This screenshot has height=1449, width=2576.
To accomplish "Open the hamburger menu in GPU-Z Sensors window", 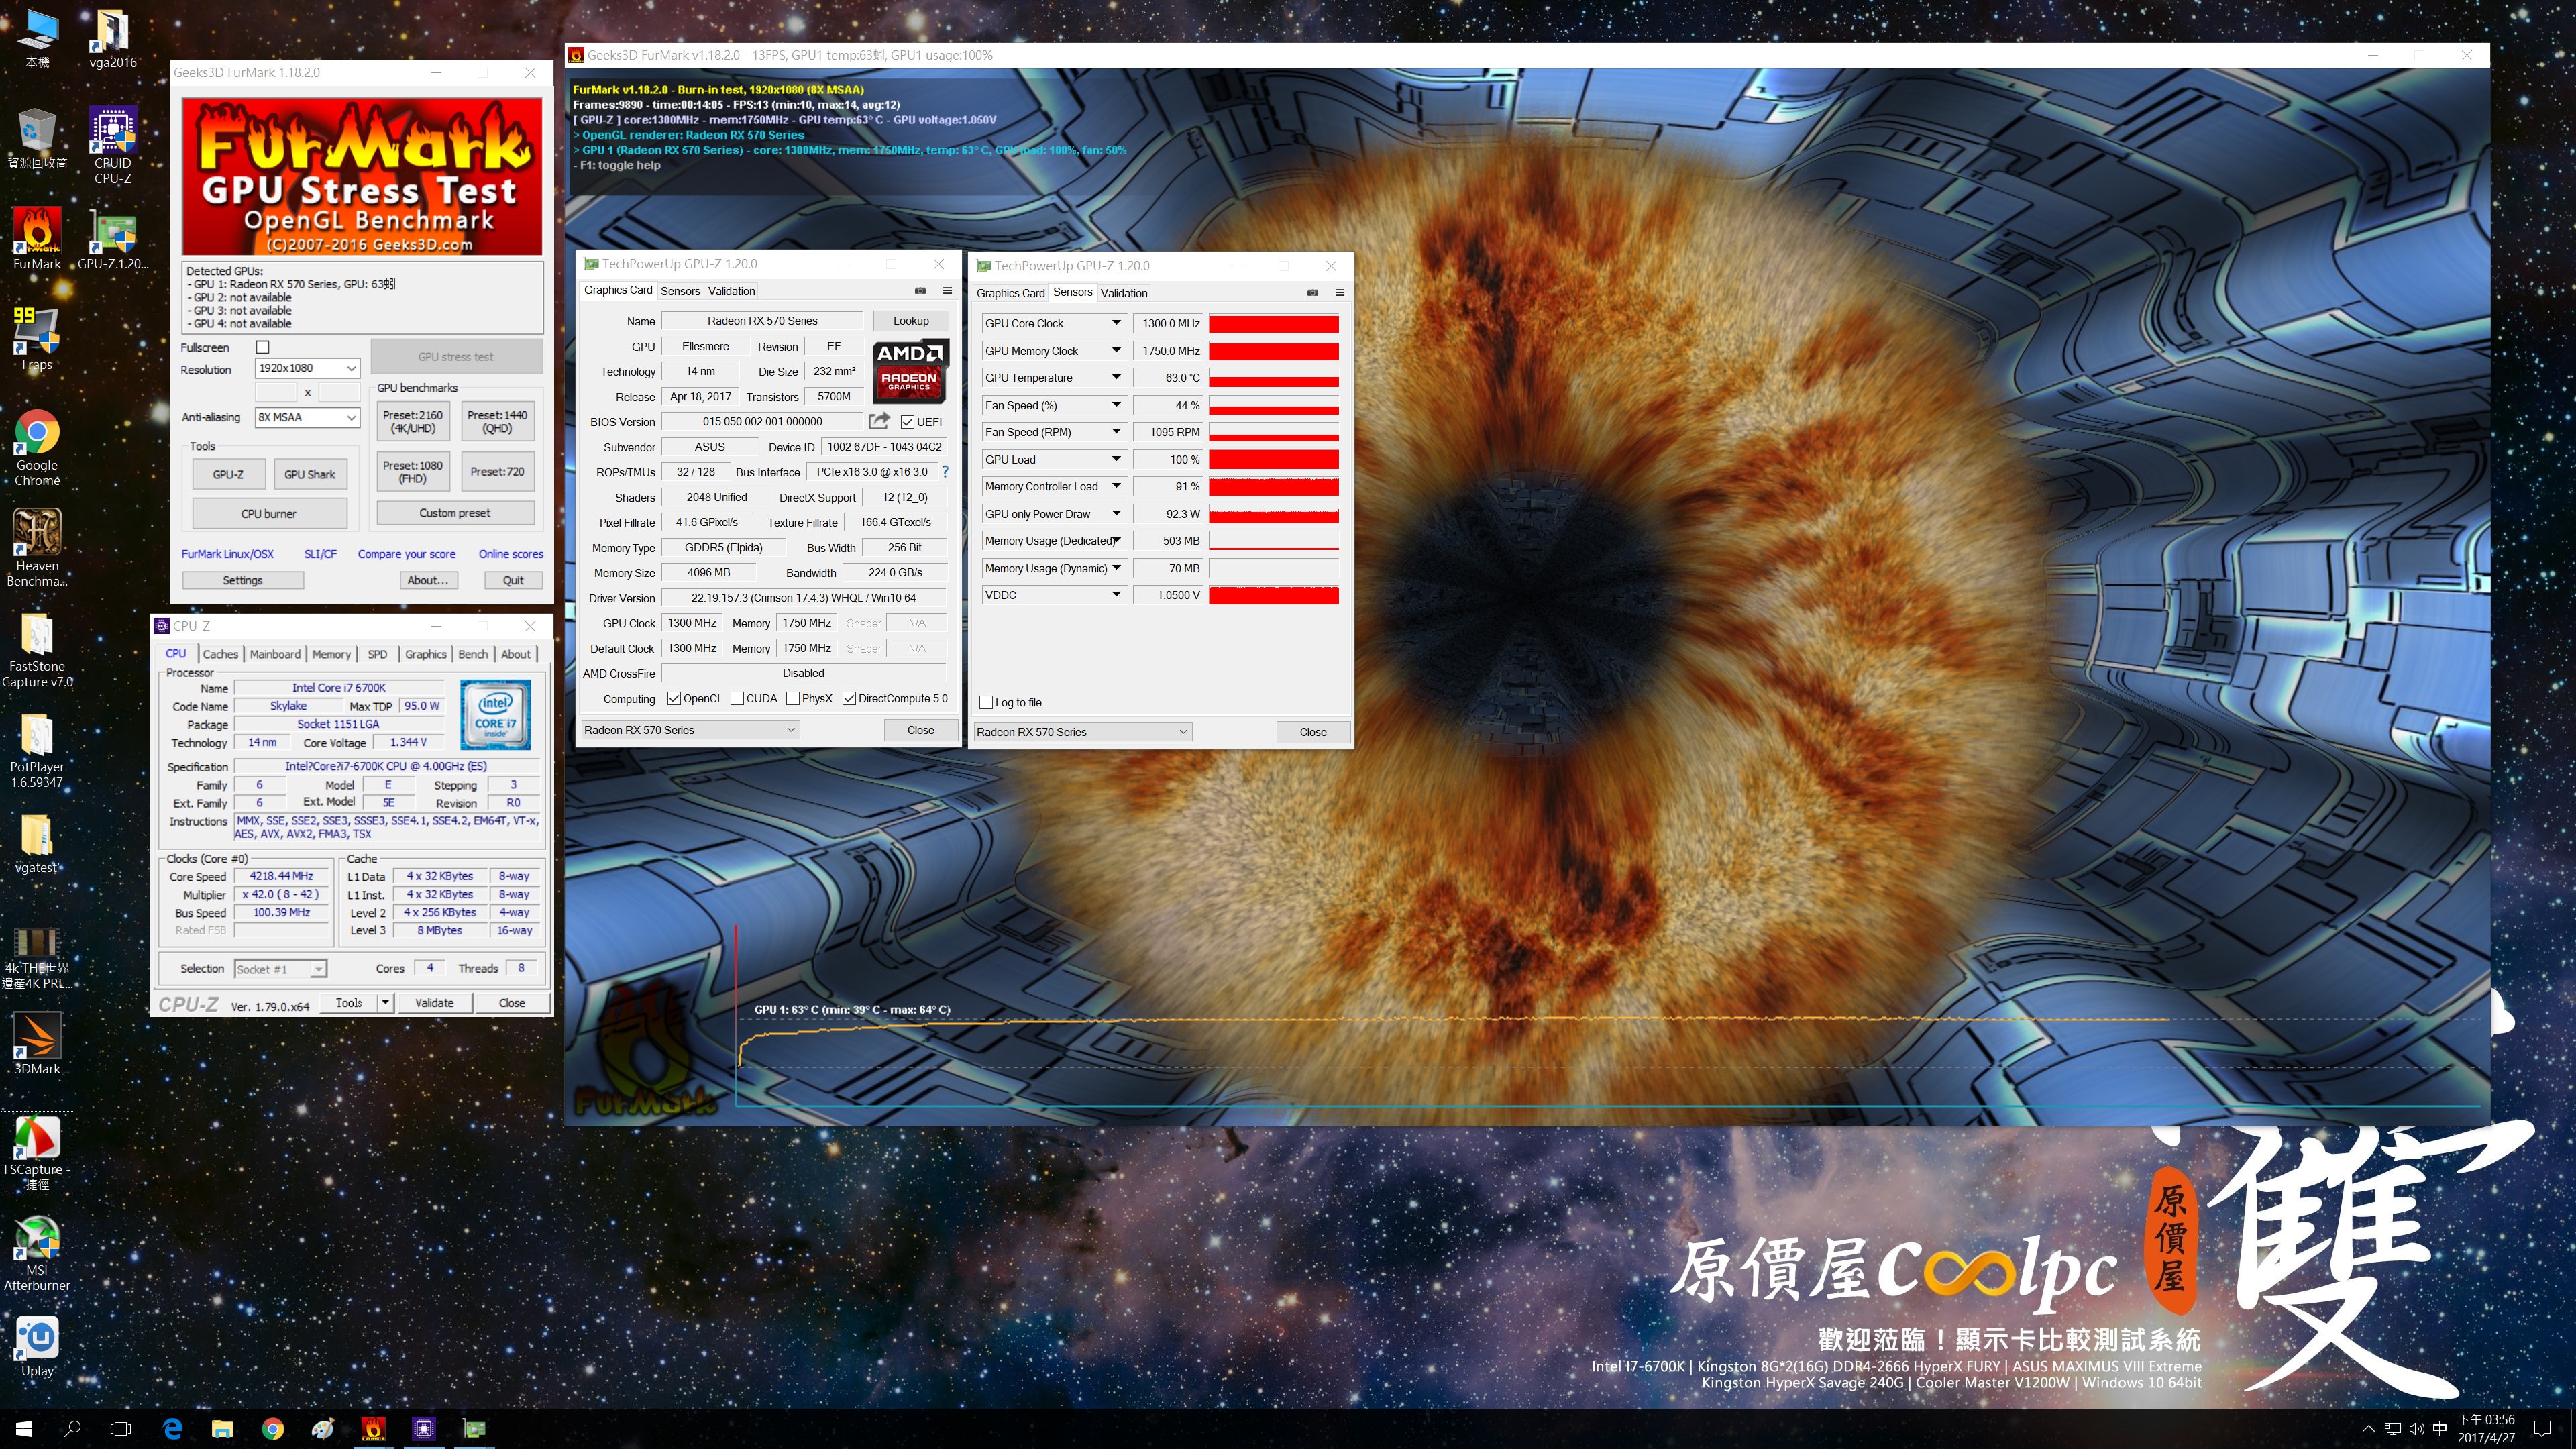I will point(1339,293).
